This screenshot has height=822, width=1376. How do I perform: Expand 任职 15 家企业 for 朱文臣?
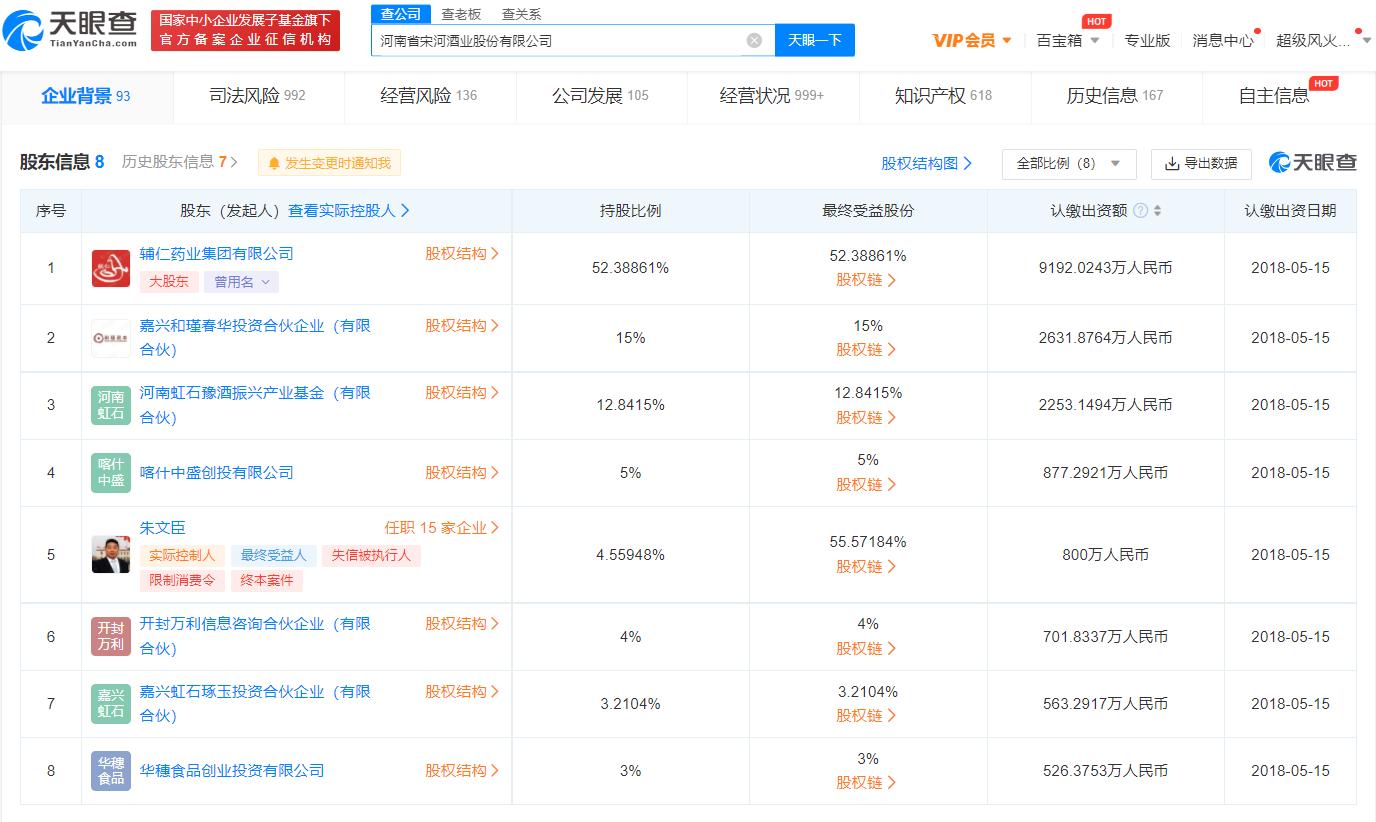442,528
